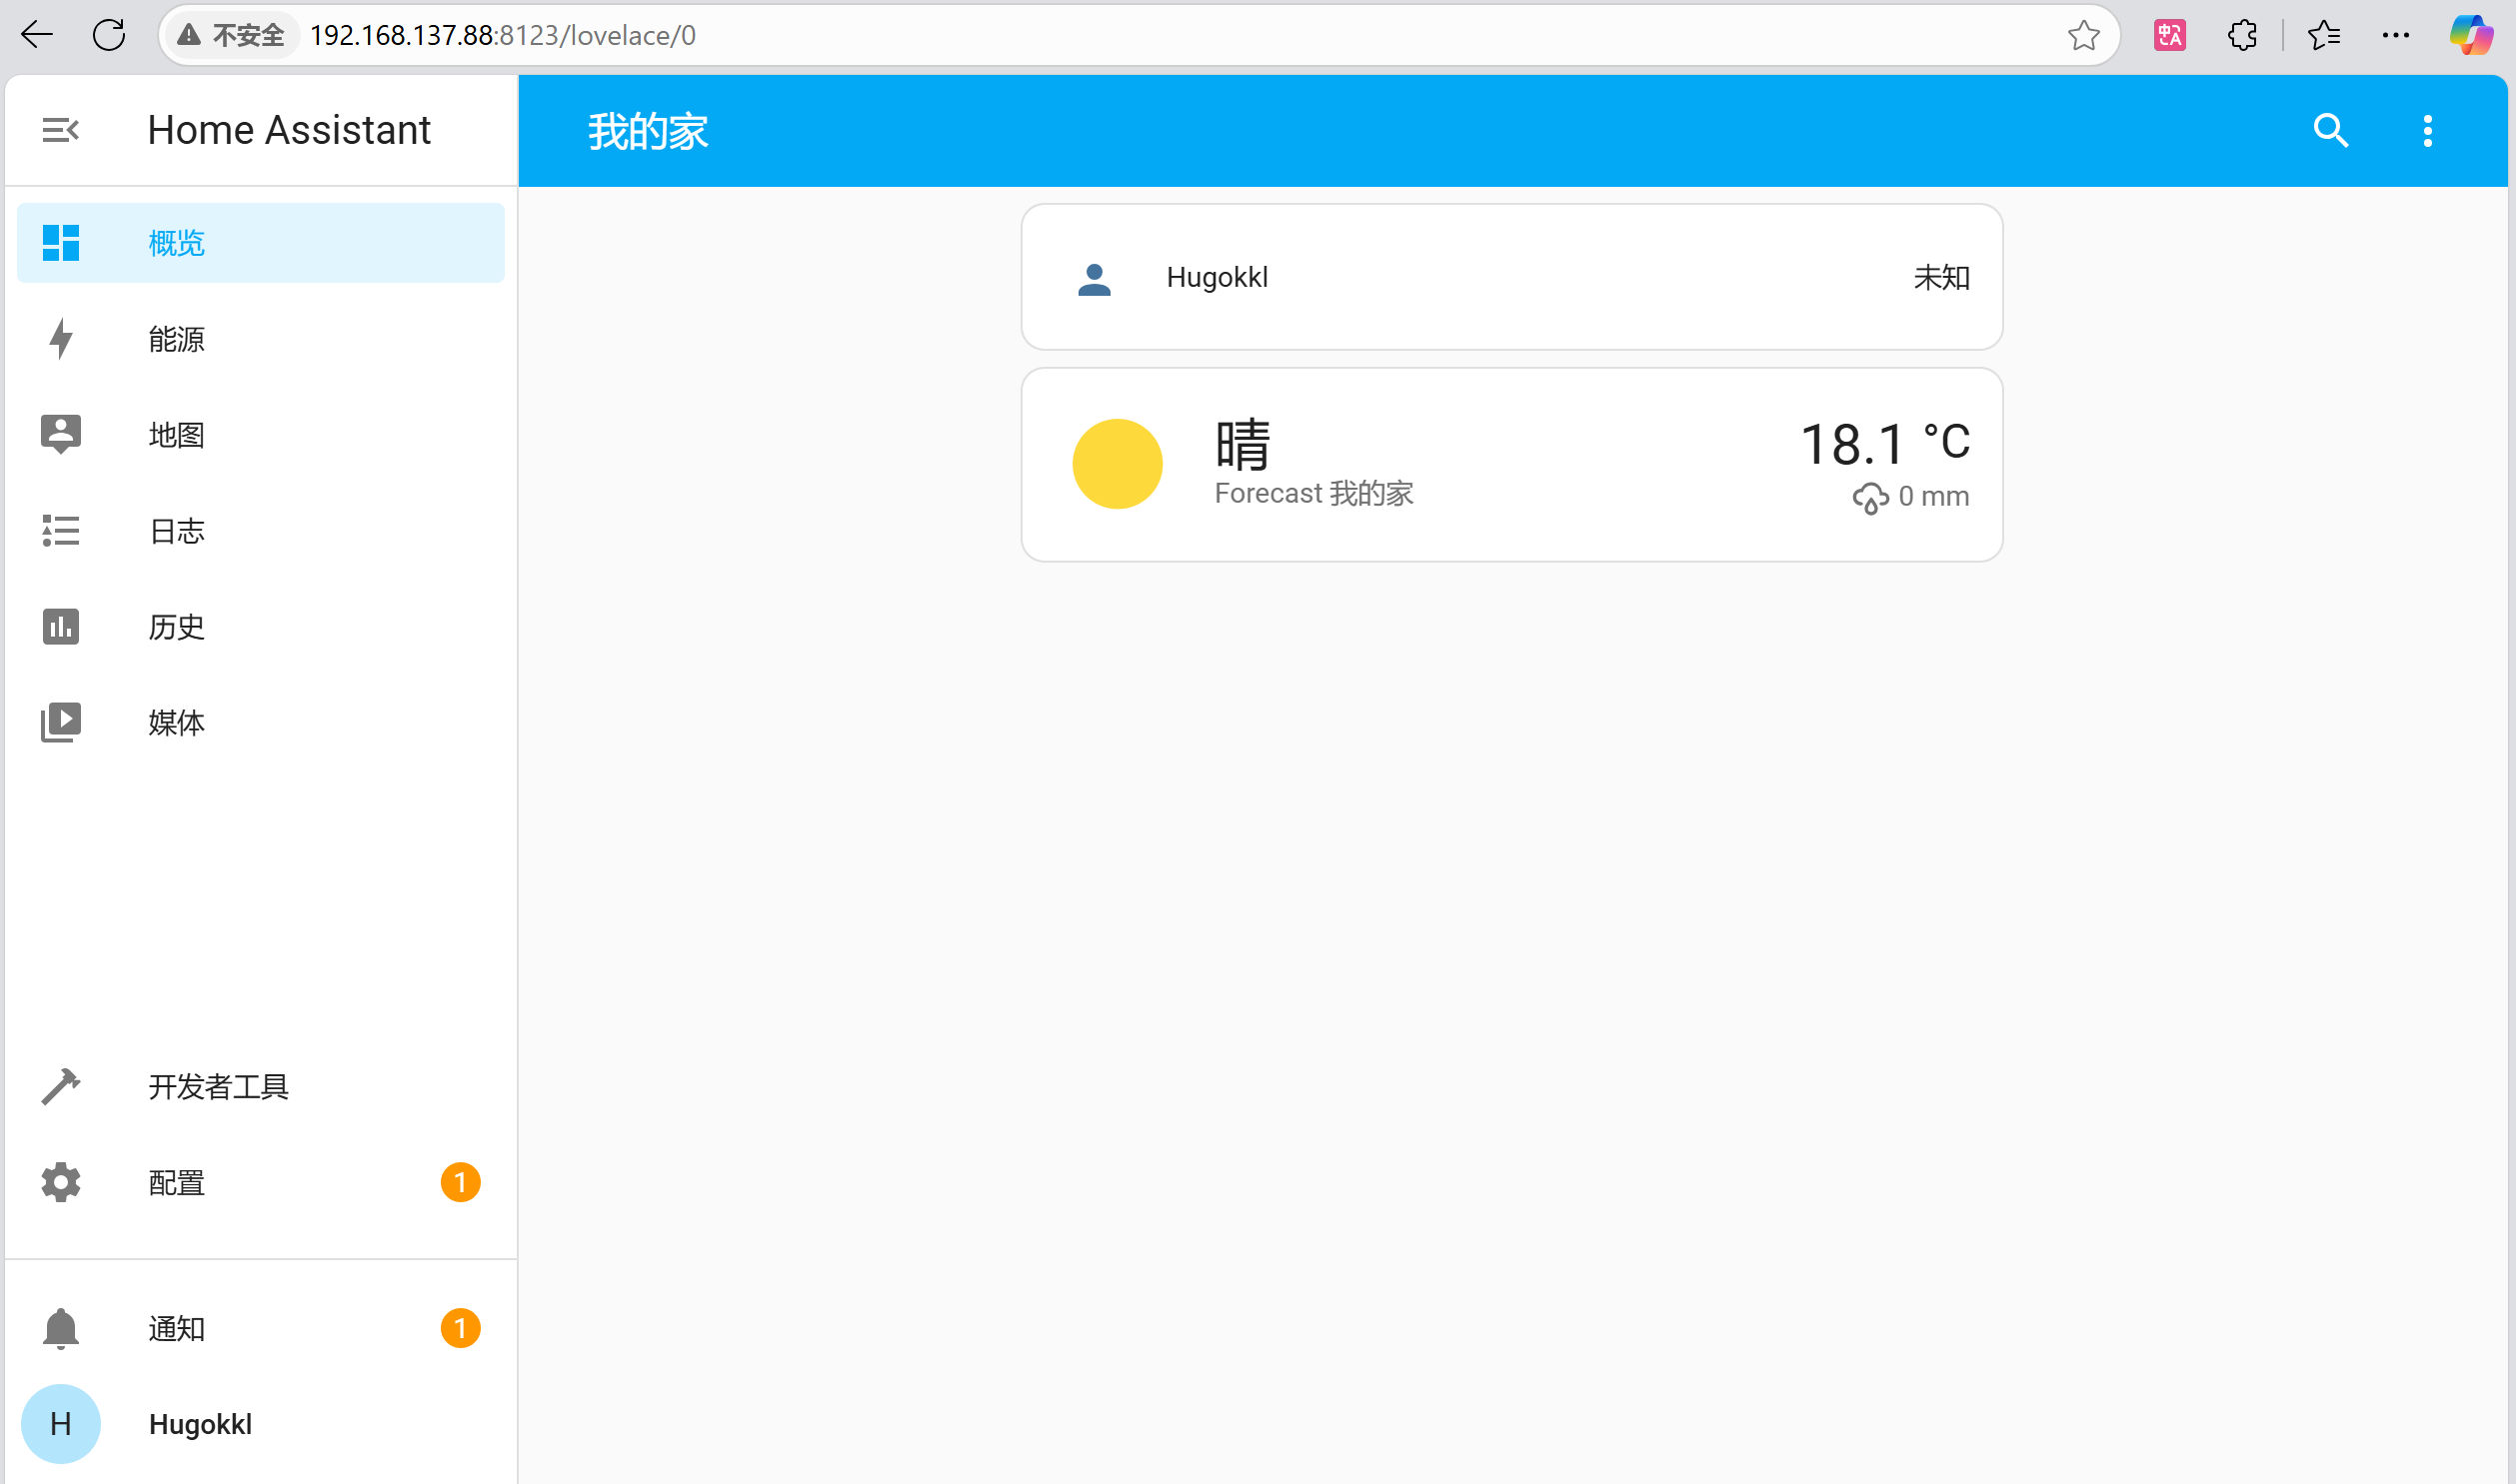
Task: Open the browser settings ellipsis menu
Action: click(x=2396, y=35)
